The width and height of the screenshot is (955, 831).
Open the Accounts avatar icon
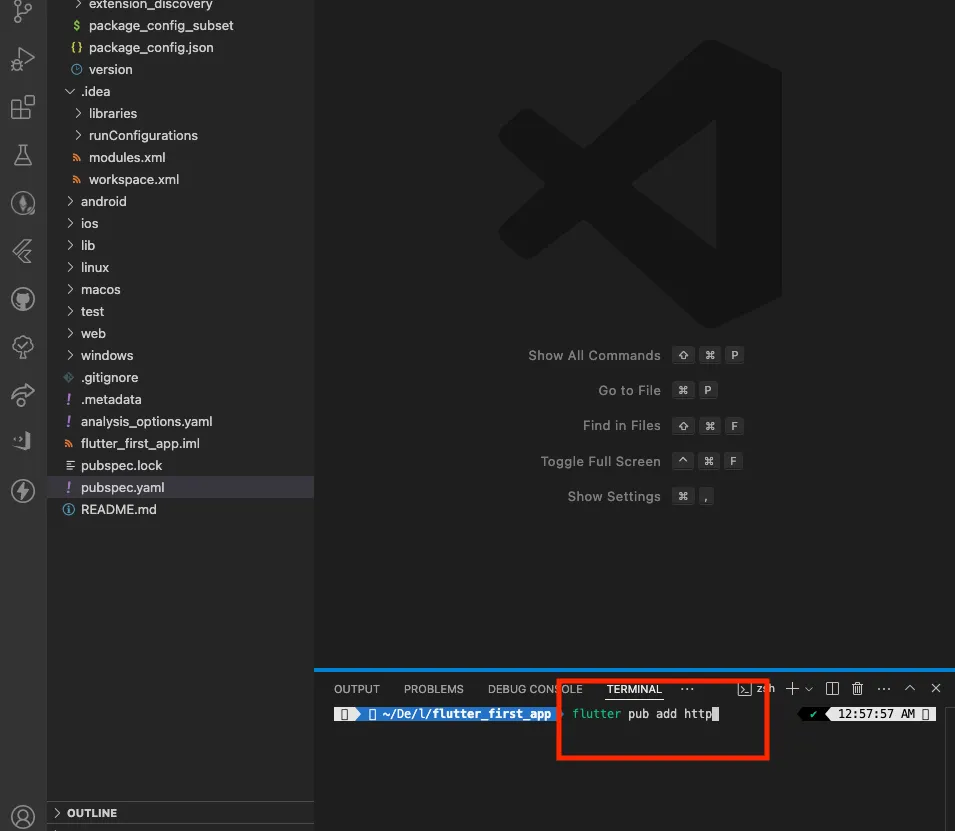(23, 816)
